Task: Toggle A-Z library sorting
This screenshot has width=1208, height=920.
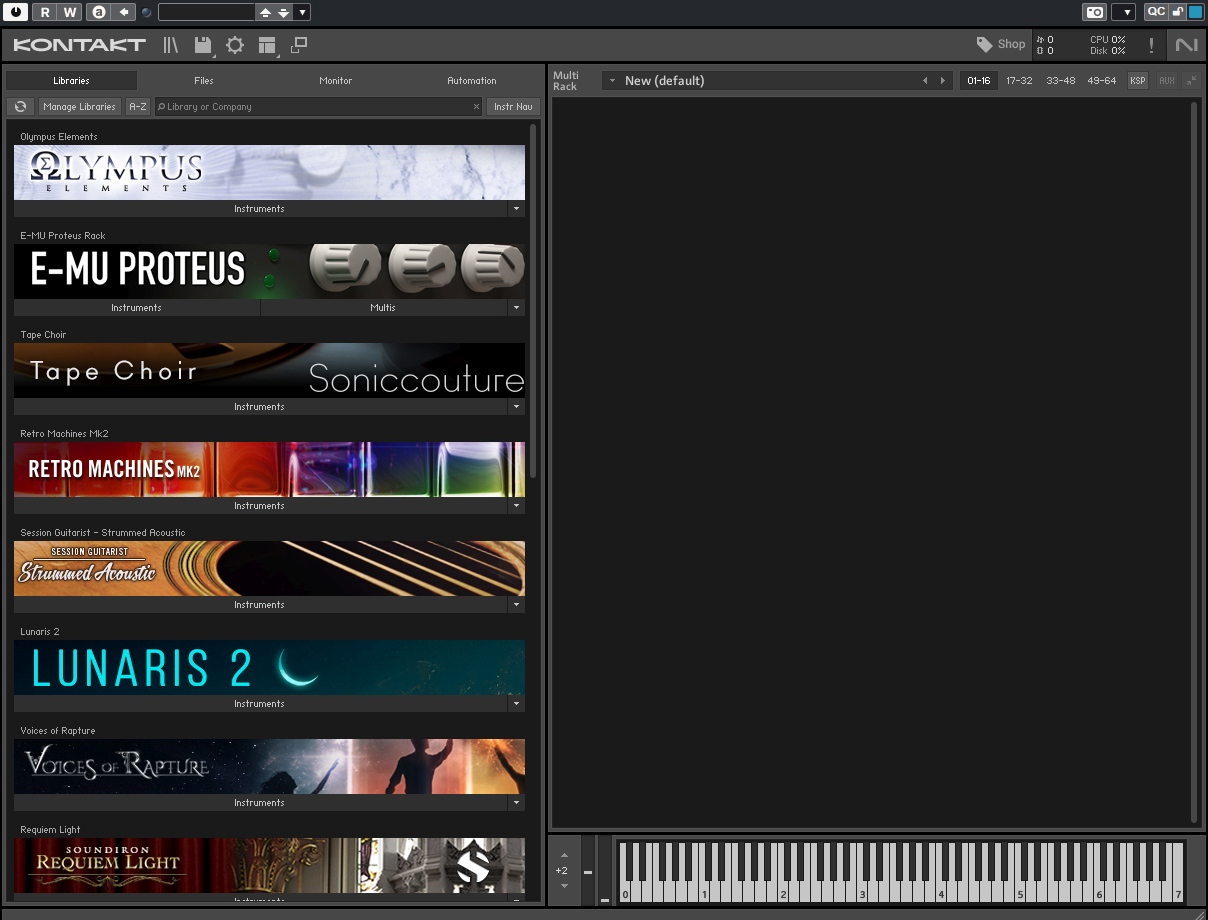Action: pos(138,107)
